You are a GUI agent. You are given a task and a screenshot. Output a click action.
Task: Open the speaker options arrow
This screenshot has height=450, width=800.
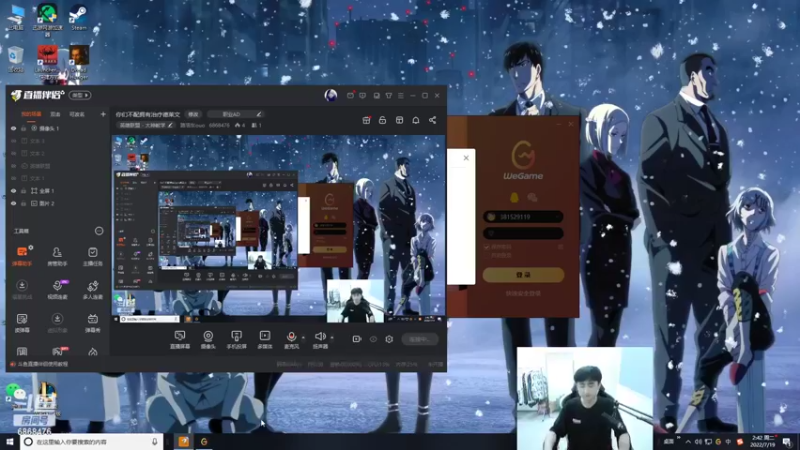click(x=332, y=337)
